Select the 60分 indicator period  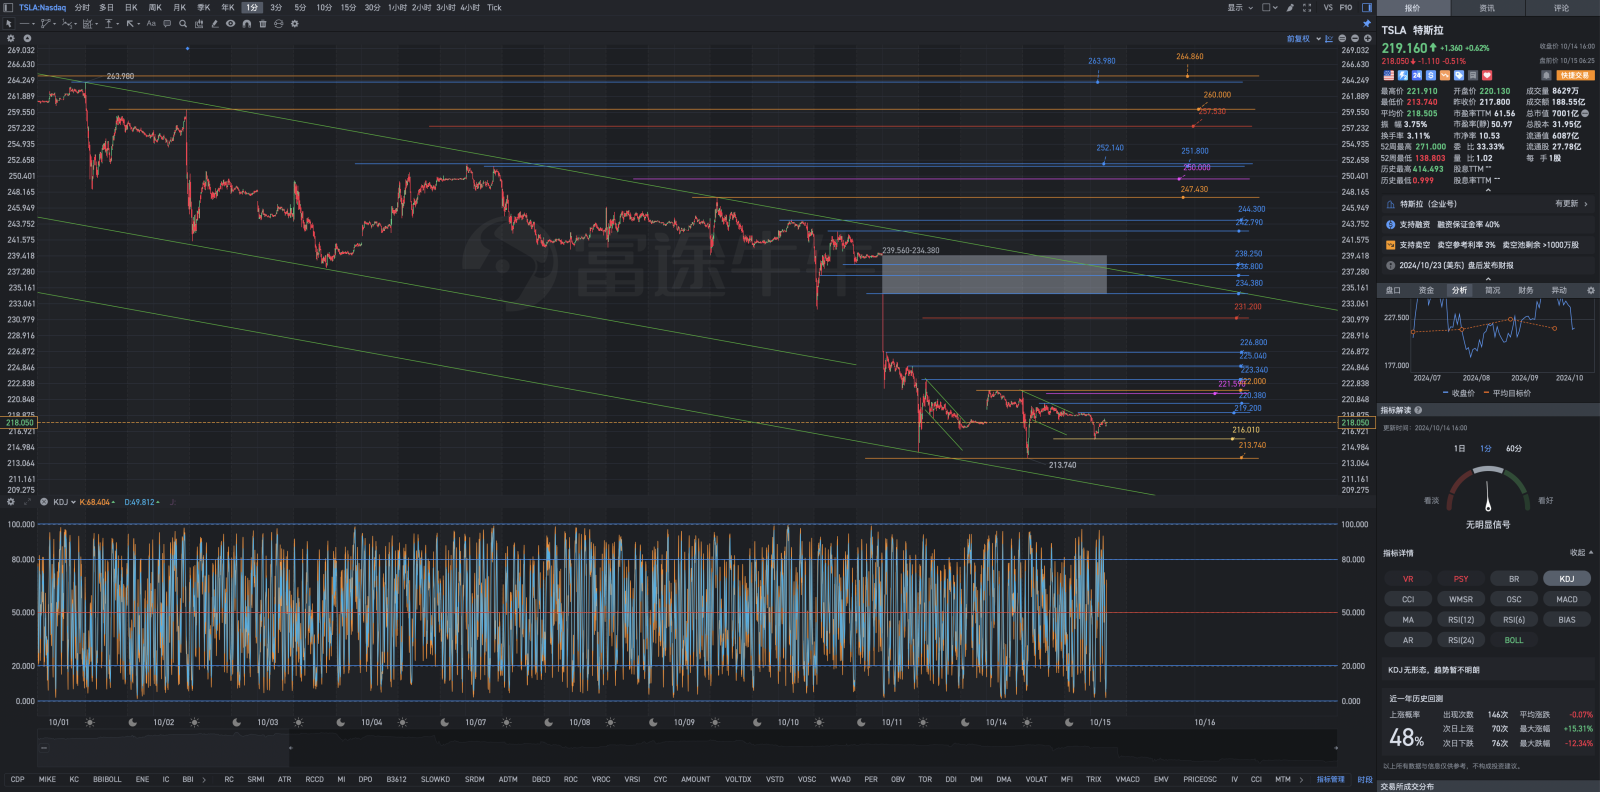pos(1514,448)
